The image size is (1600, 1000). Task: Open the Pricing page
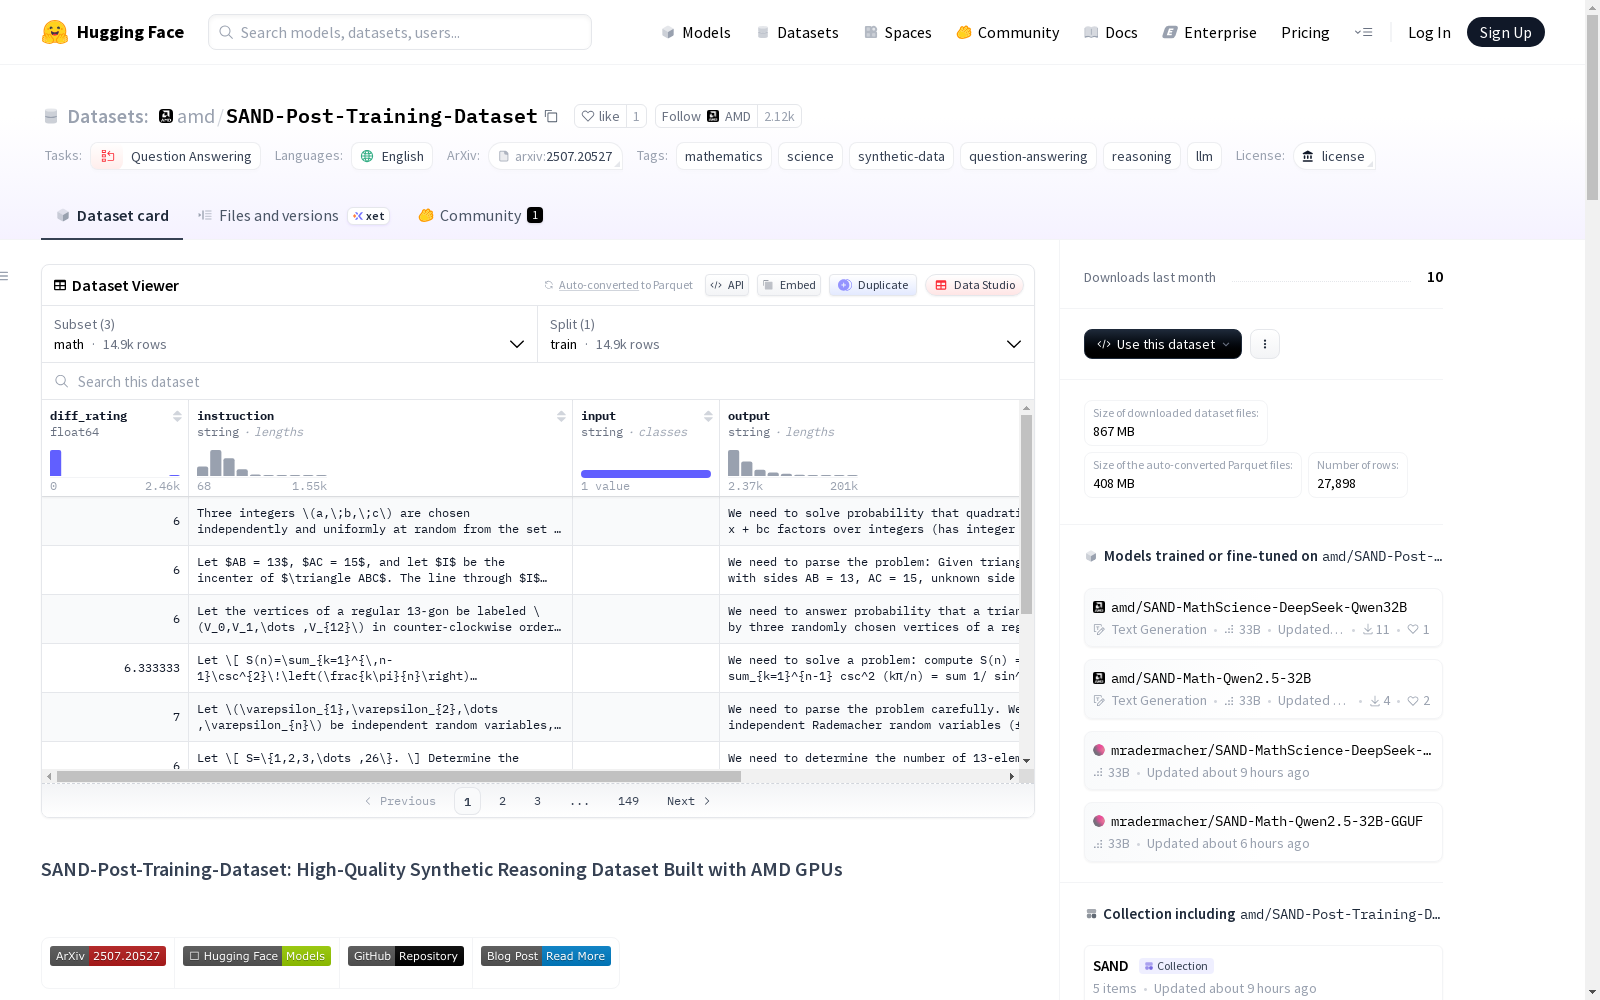click(x=1305, y=32)
